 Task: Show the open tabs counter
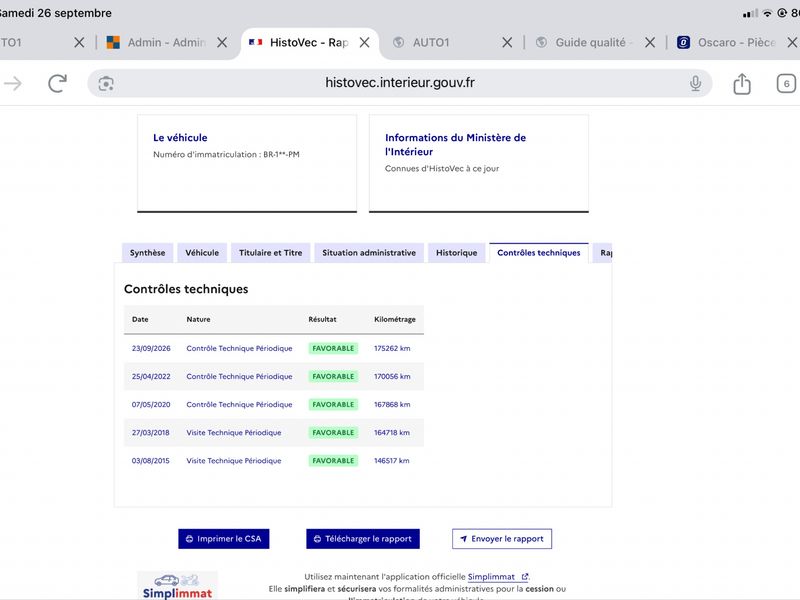(786, 84)
